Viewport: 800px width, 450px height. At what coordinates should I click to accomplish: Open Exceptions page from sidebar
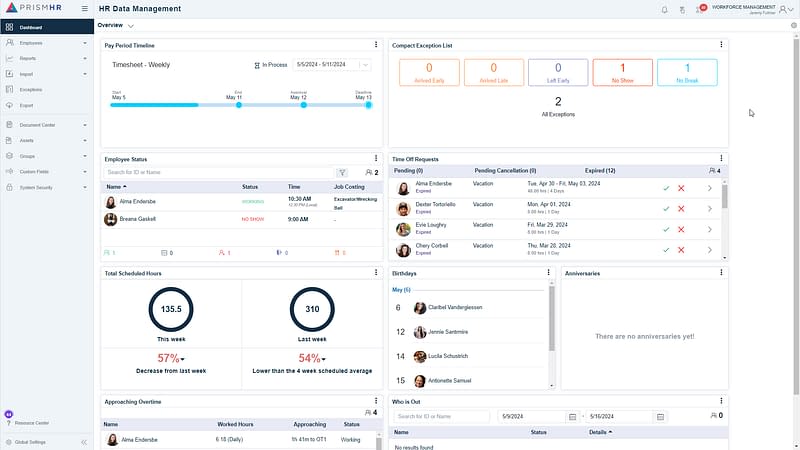[31, 89]
